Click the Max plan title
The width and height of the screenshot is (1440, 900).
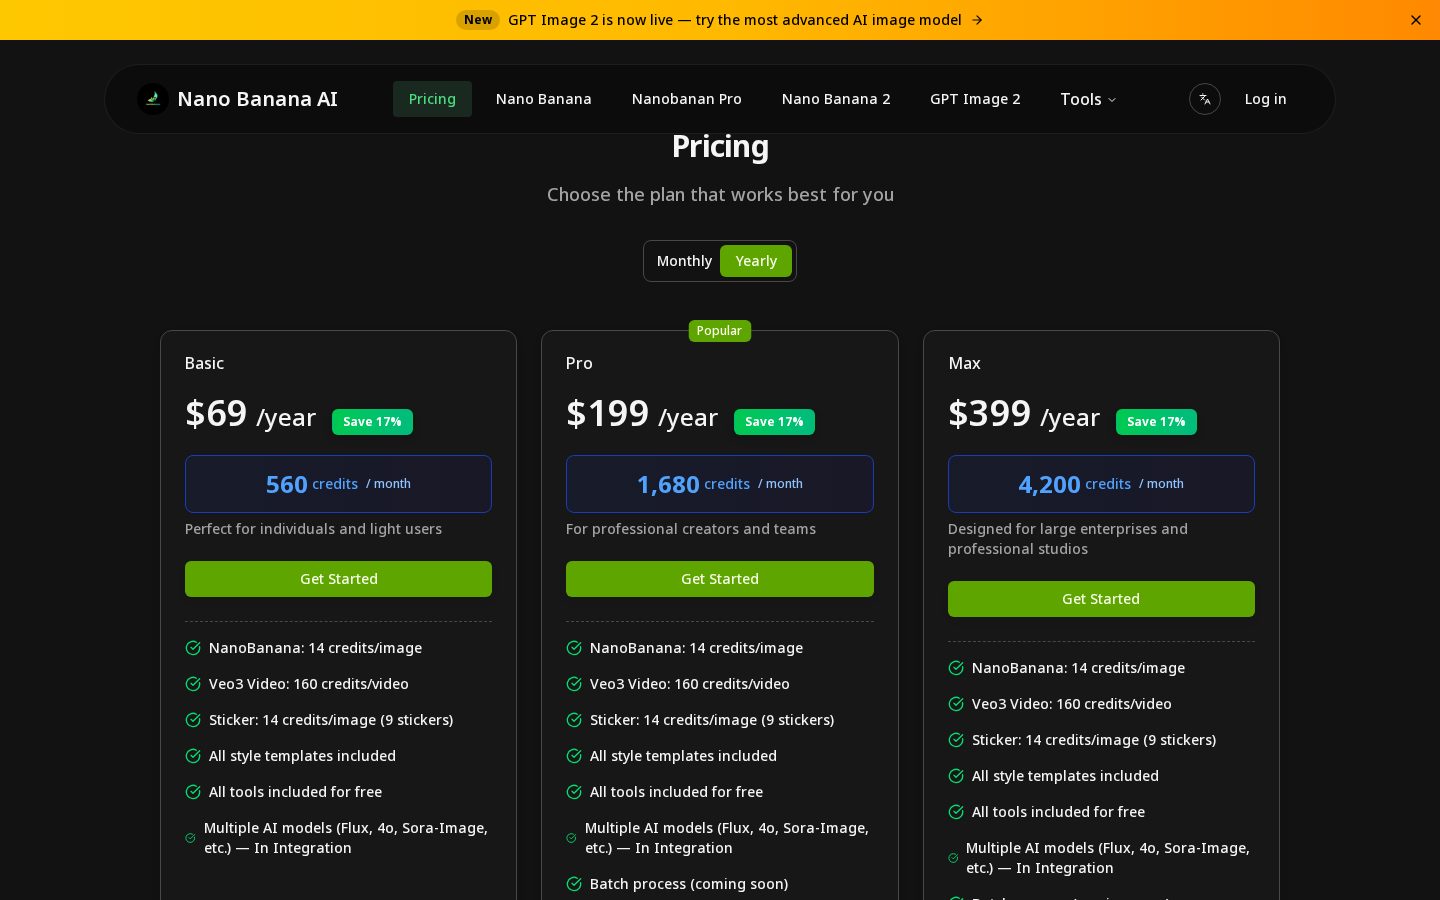tap(964, 363)
